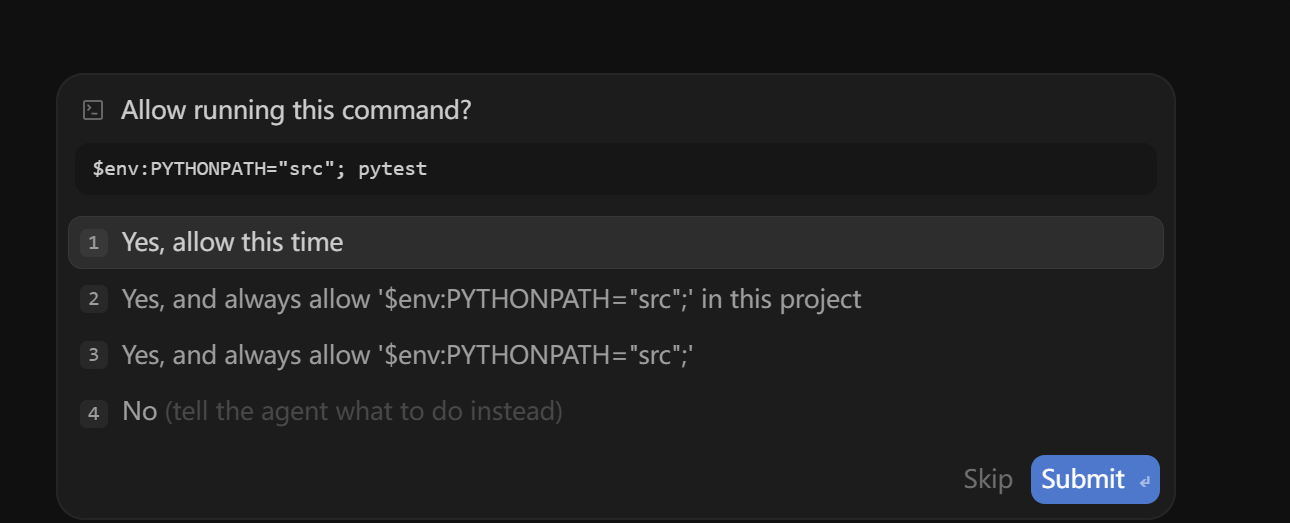The width and height of the screenshot is (1290, 523).
Task: Click the terminal icon beside the dialog title
Action: point(93,110)
